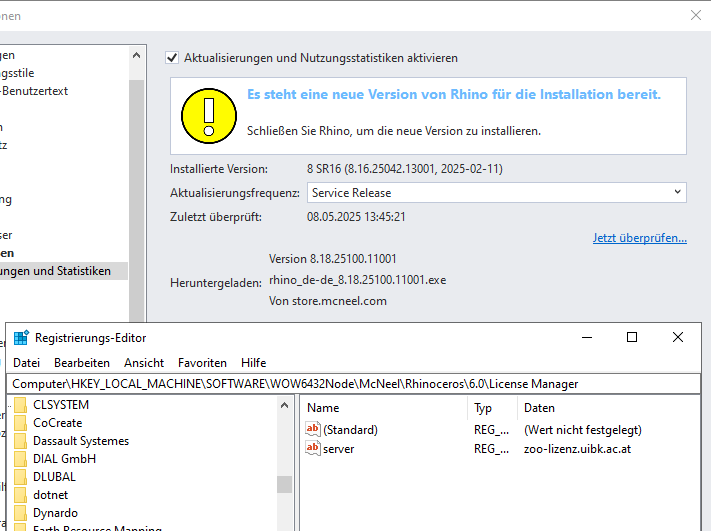Open the Aktualisierungsfrequenz Service Release dropdown

coord(497,193)
